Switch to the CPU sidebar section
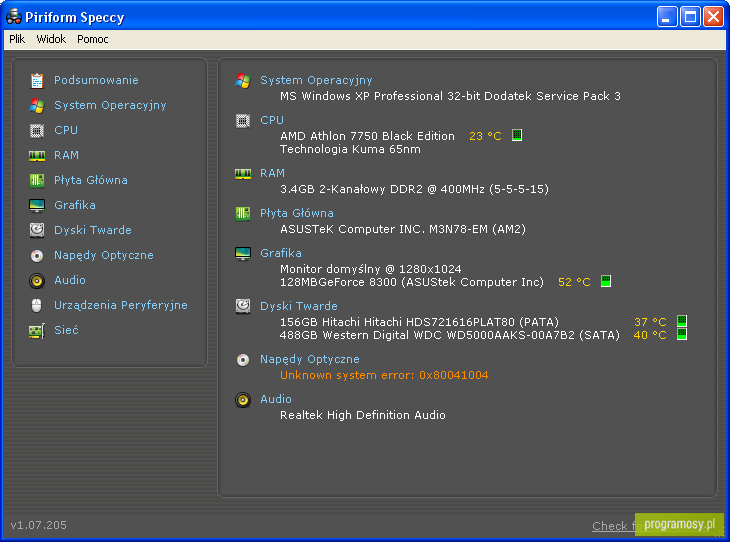Viewport: 730px width, 542px height. (x=66, y=130)
